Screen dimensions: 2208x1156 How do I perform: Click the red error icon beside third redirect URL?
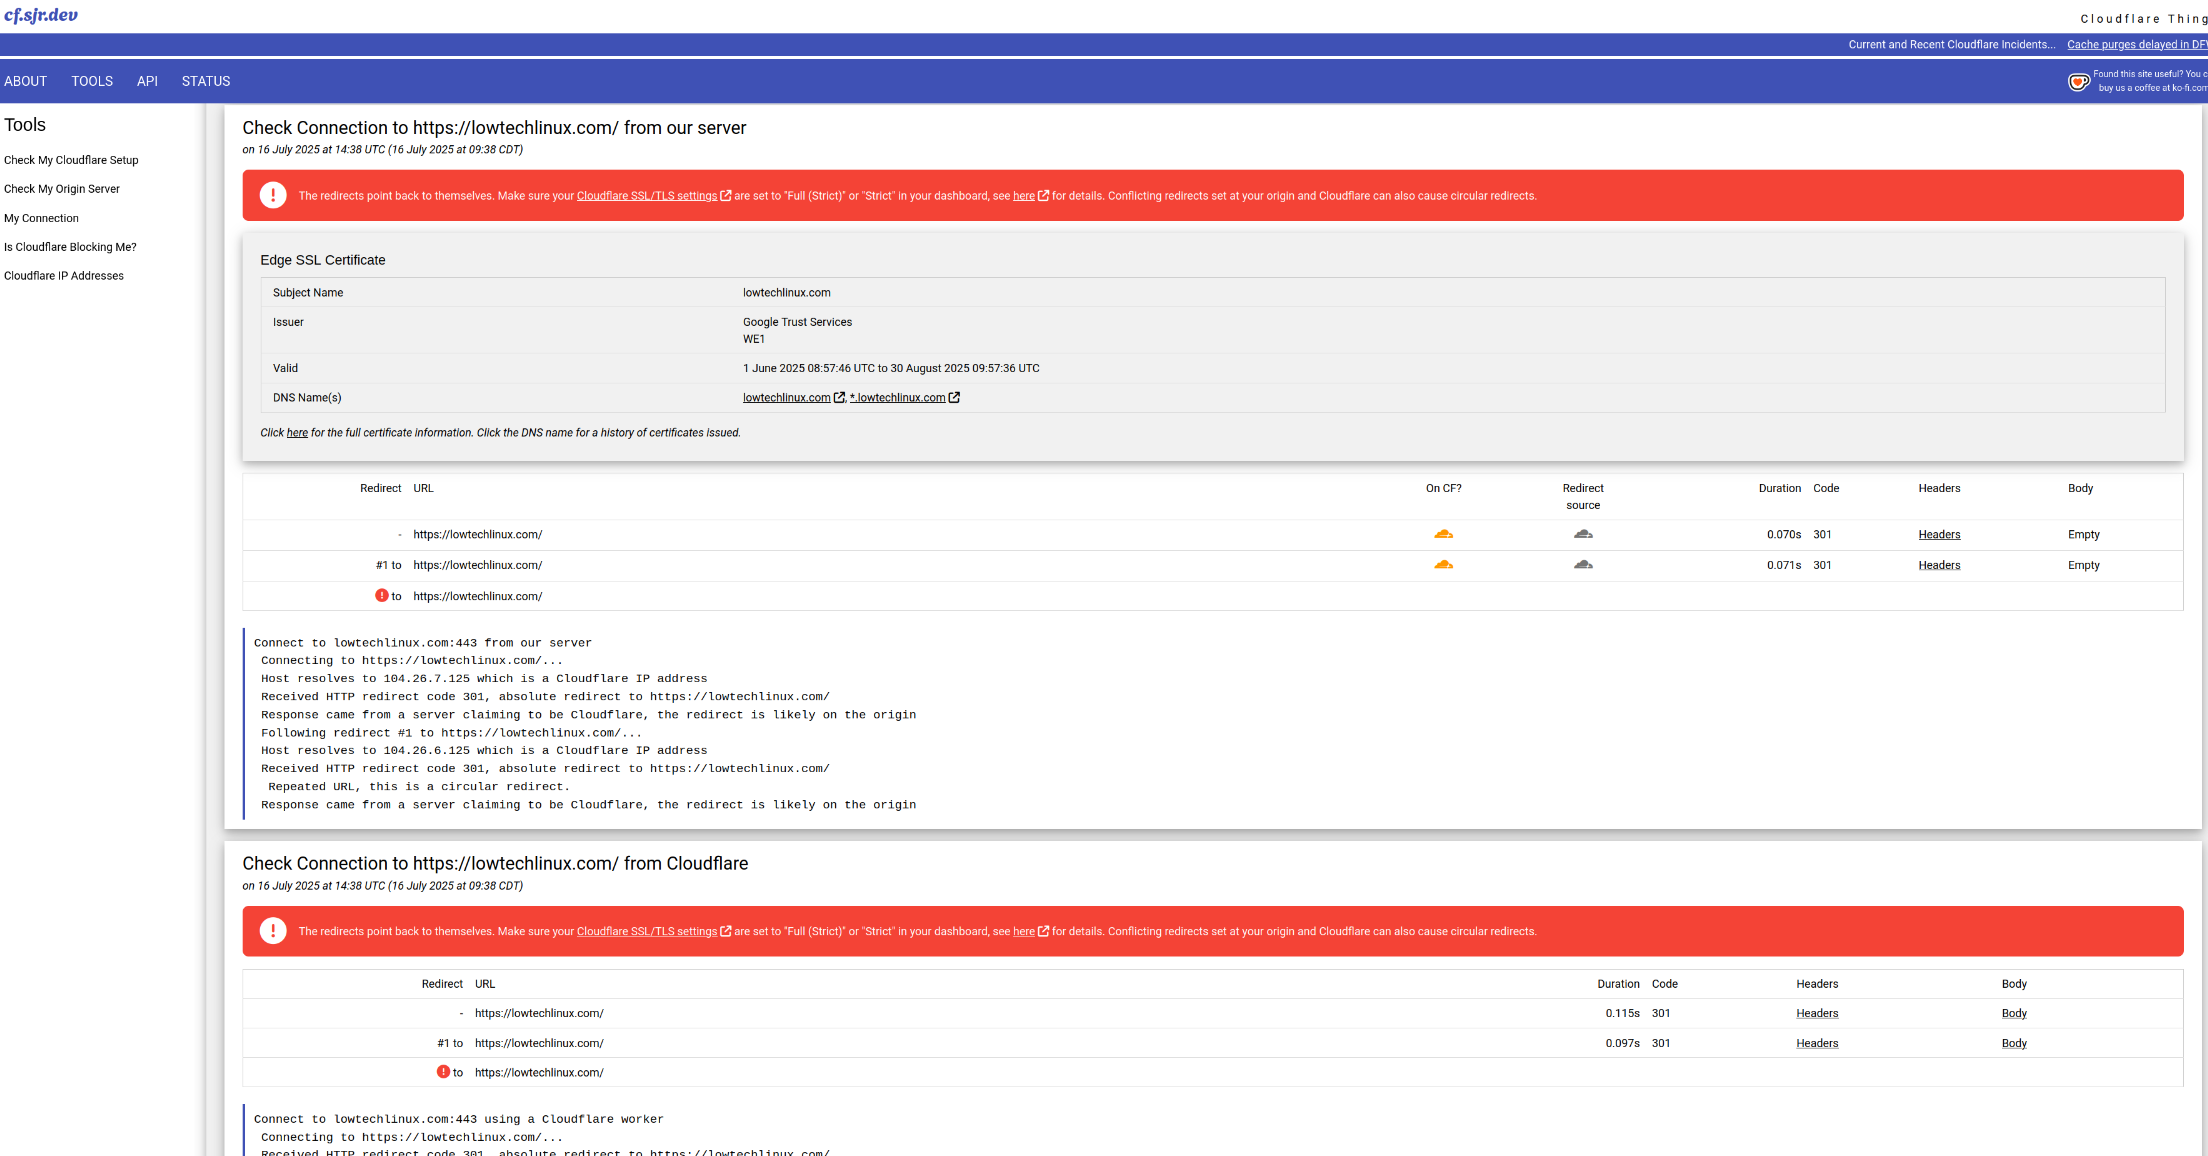coord(381,596)
